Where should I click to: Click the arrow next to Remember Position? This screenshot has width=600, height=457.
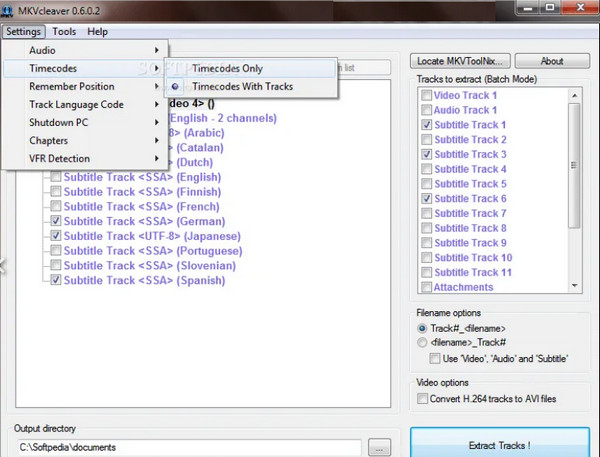[157, 86]
